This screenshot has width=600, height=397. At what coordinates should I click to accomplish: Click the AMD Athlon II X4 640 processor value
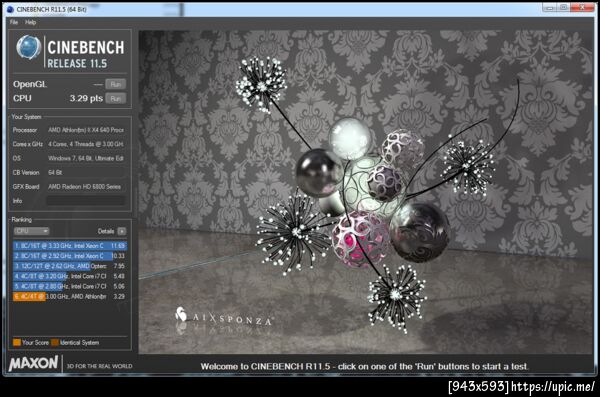coord(86,130)
